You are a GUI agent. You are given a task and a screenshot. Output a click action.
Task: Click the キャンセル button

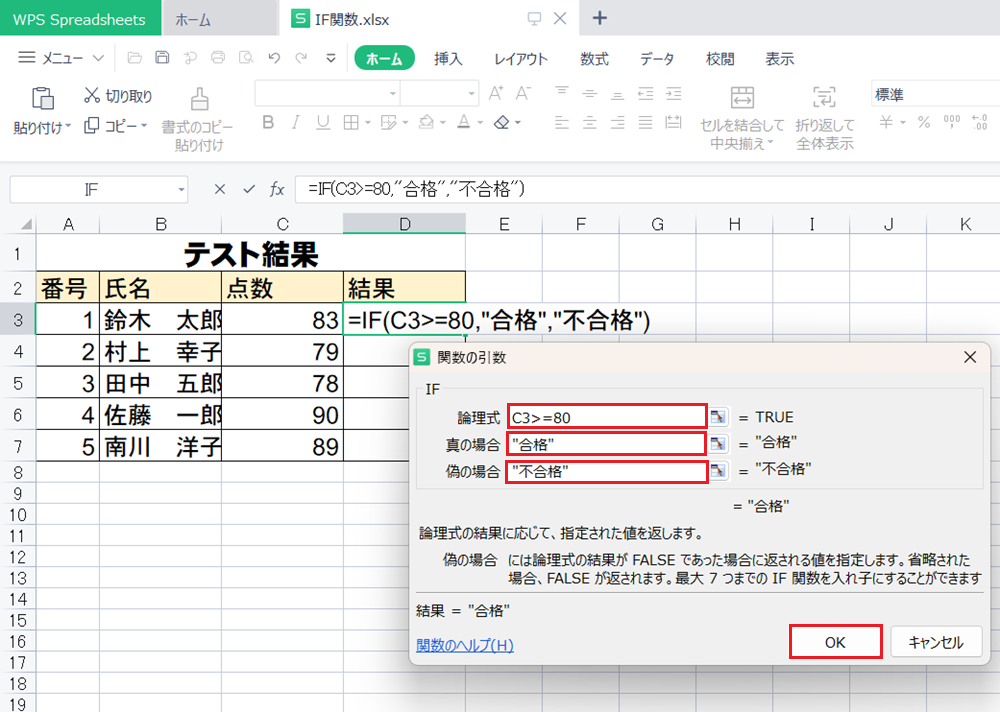coord(936,642)
